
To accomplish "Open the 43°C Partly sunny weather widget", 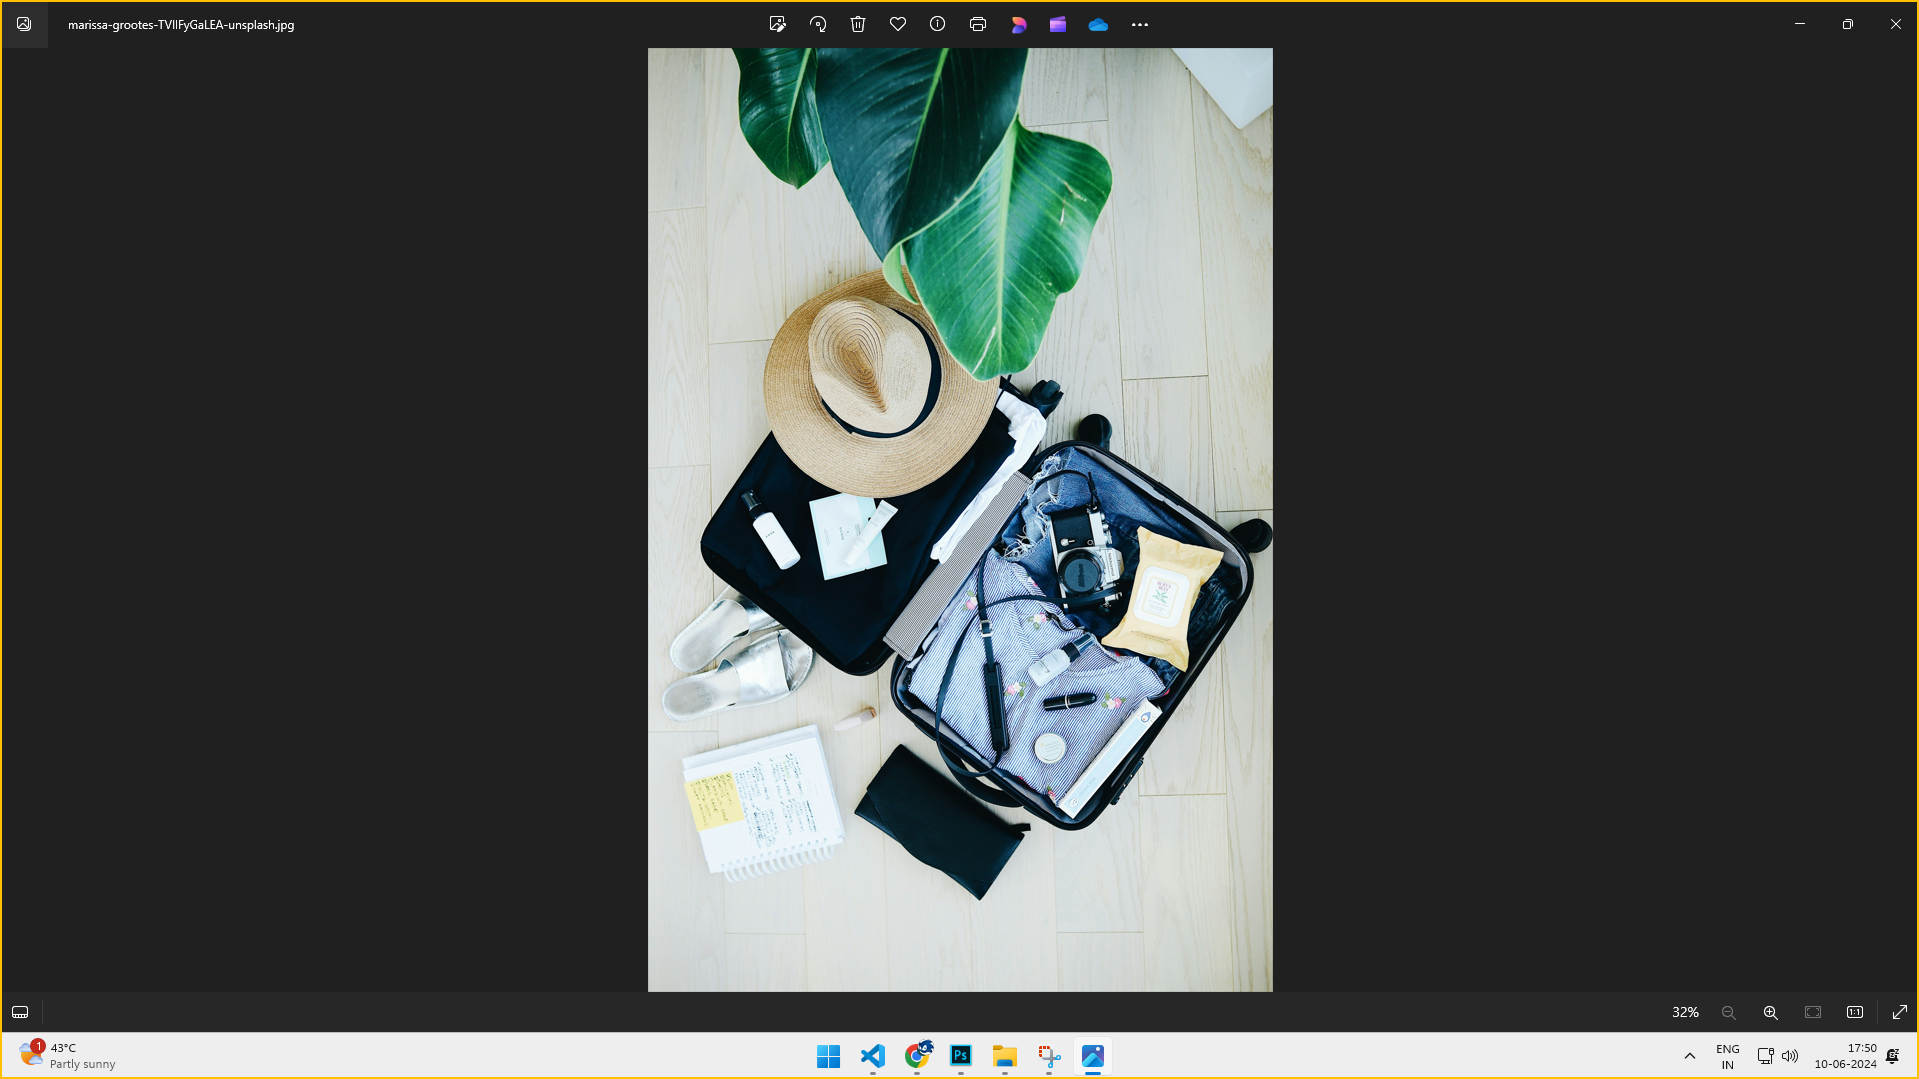I will (x=68, y=1056).
